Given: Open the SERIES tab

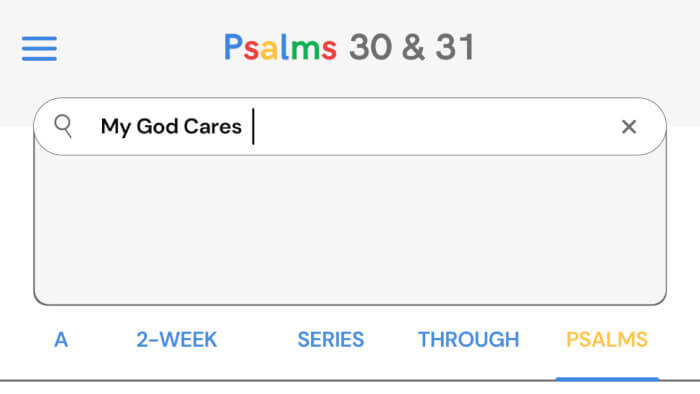Looking at the screenshot, I should pos(330,340).
